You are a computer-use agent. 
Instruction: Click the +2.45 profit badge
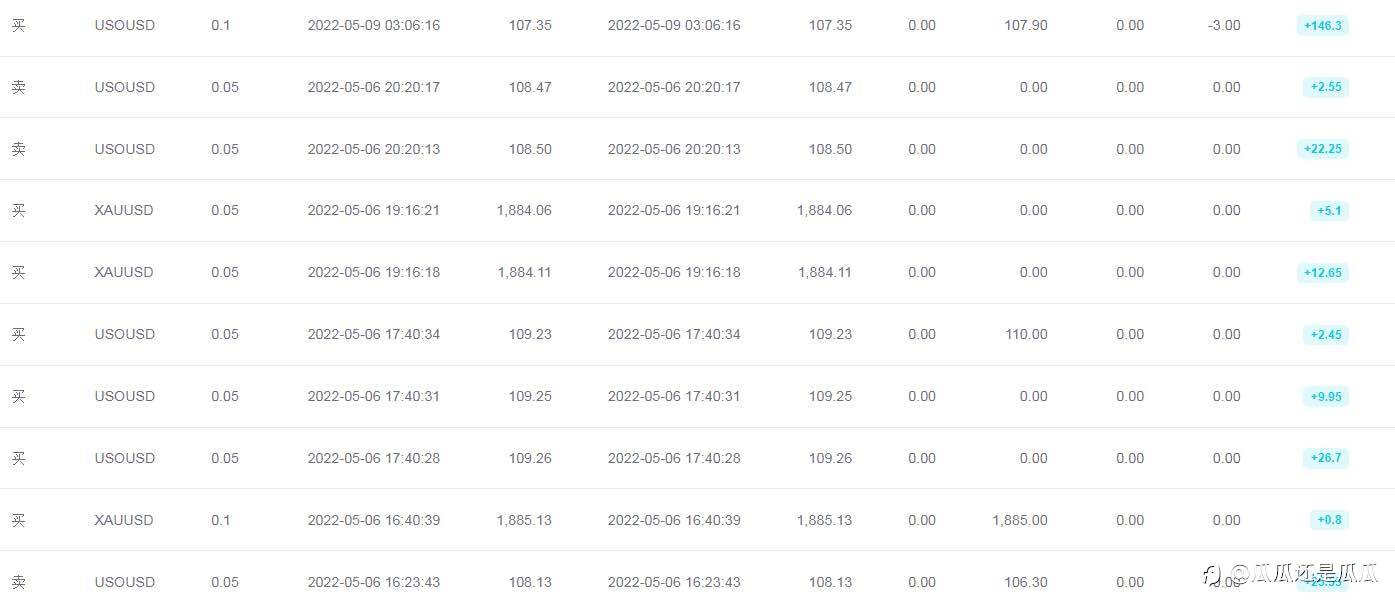point(1325,335)
